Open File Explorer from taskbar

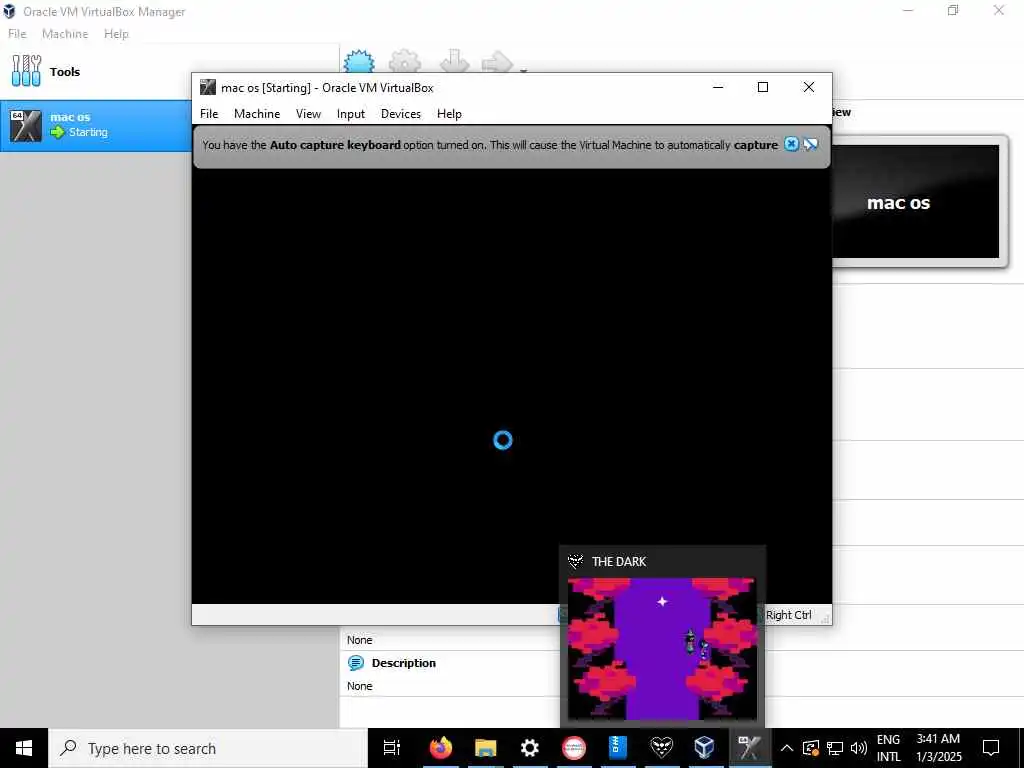tap(485, 748)
